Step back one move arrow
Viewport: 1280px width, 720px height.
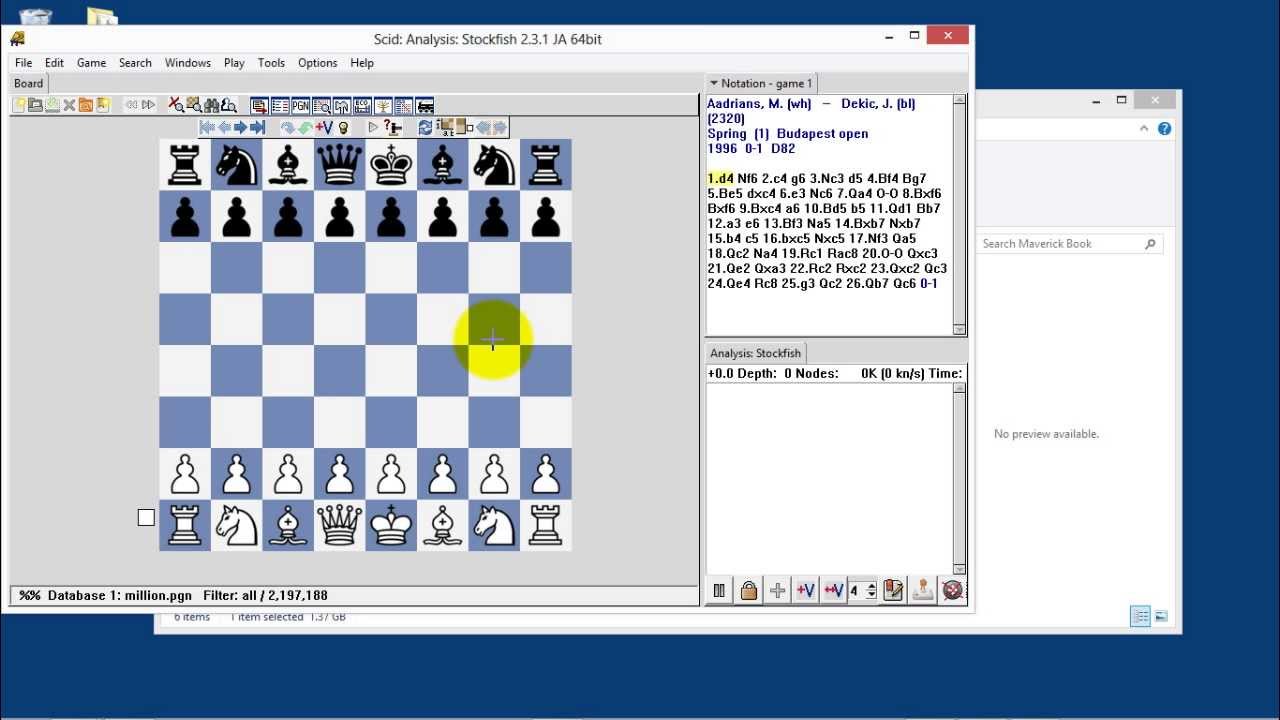point(224,127)
